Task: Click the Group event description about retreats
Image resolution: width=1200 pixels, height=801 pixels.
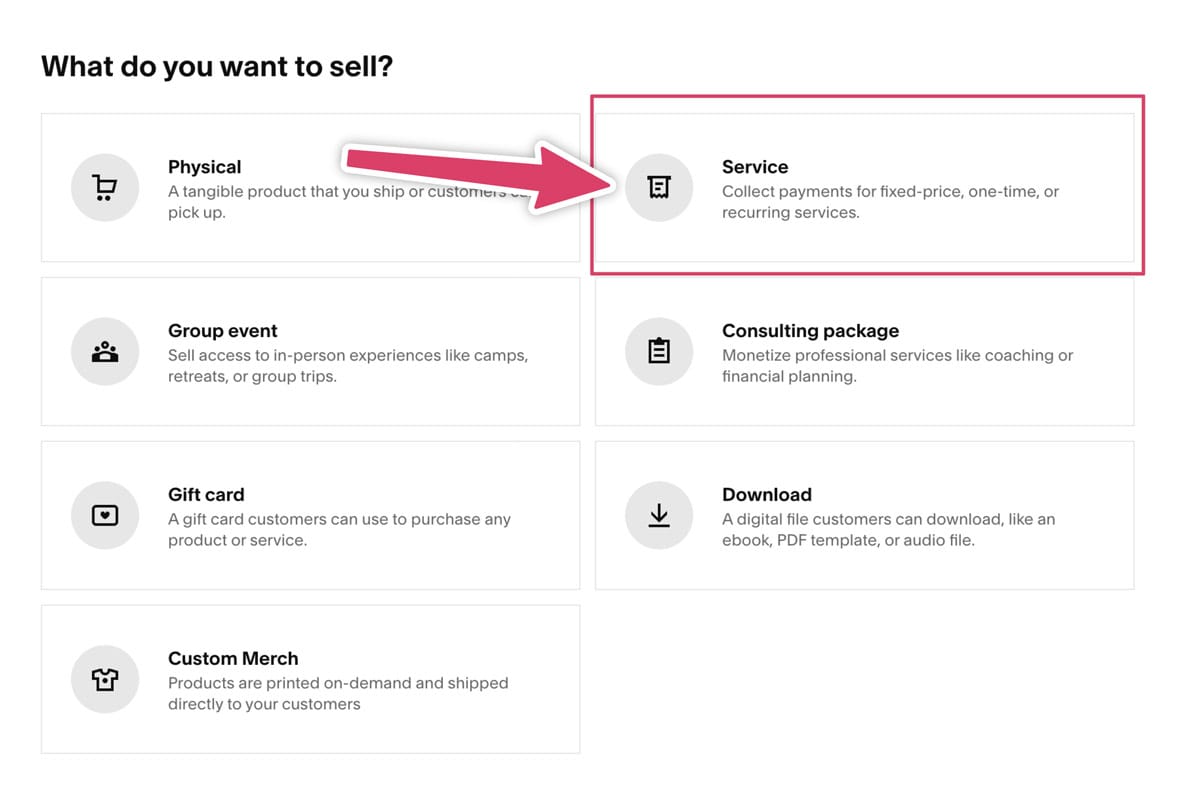Action: 348,366
